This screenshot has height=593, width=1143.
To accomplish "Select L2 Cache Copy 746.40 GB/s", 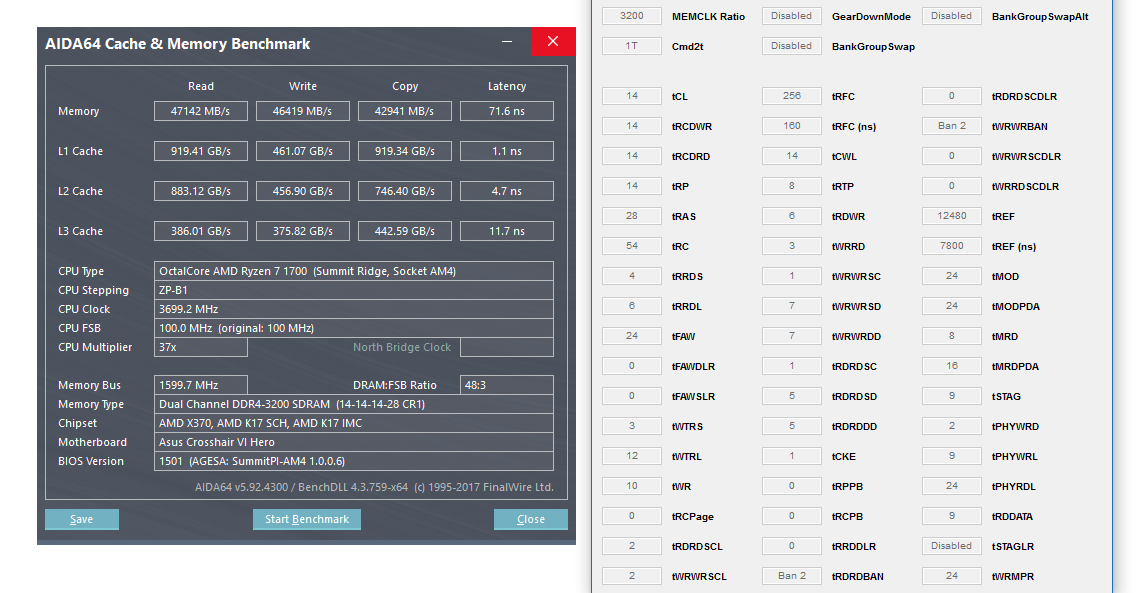I will (x=405, y=191).
